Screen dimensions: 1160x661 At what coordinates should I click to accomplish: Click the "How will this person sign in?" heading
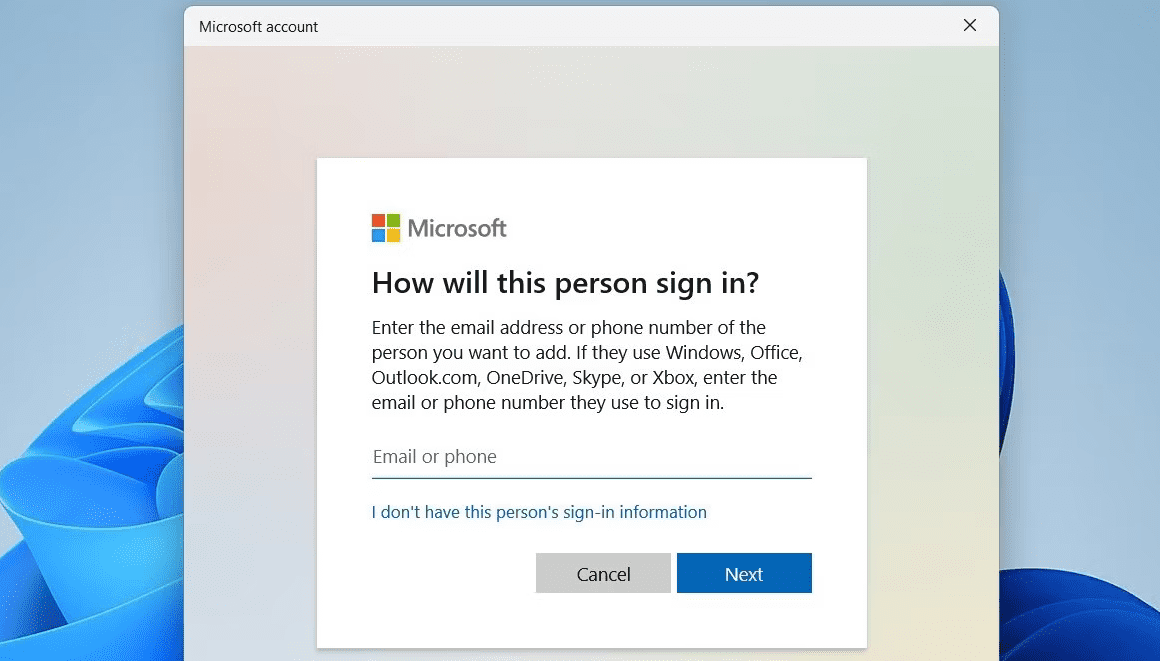click(x=565, y=283)
